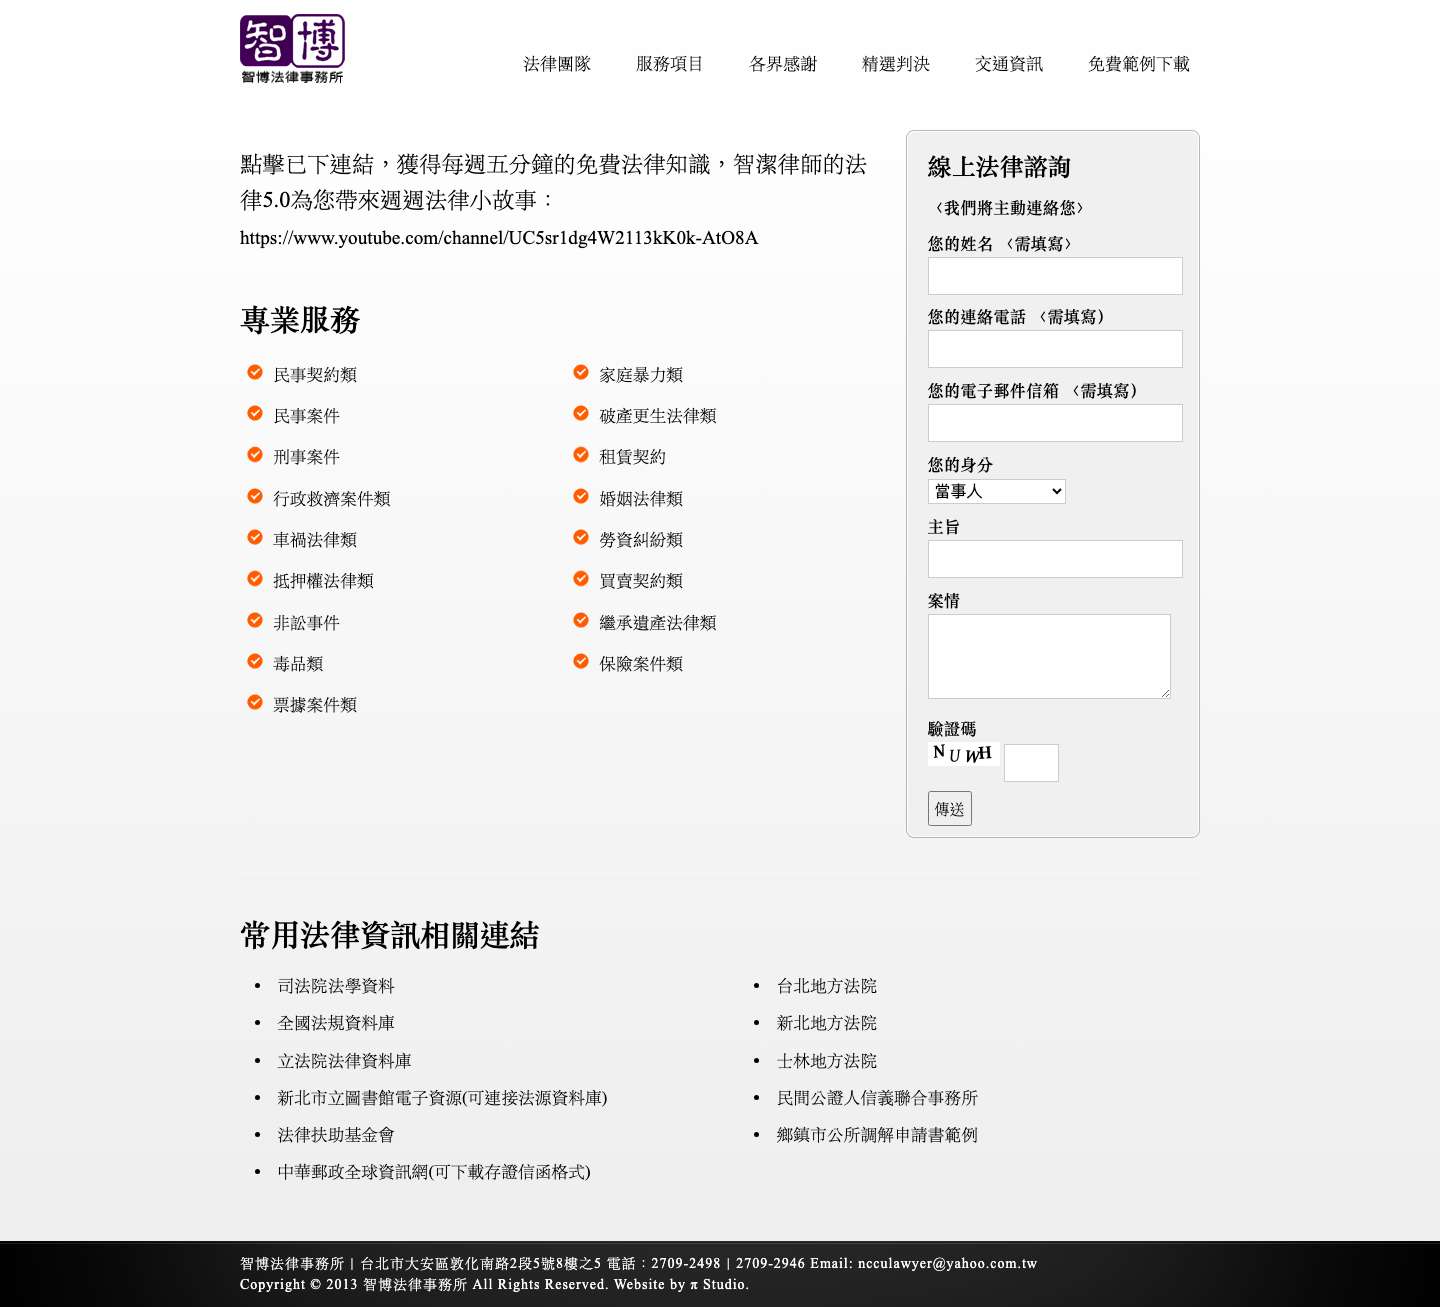Open the 免費範例下載 menu item
This screenshot has height=1307, width=1440.
(x=1139, y=64)
